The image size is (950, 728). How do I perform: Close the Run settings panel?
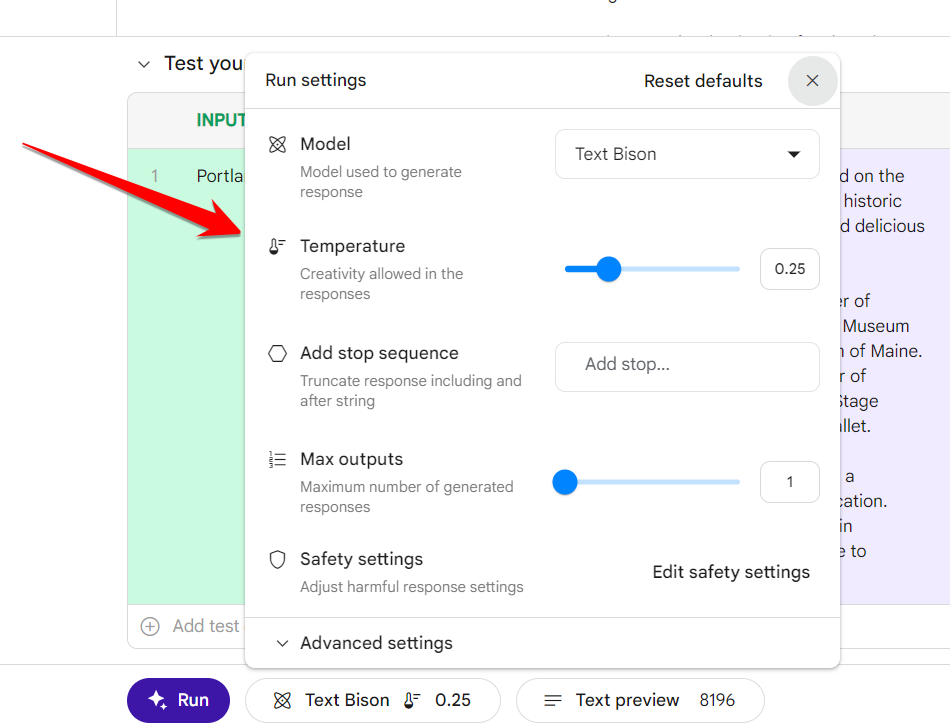tap(812, 81)
